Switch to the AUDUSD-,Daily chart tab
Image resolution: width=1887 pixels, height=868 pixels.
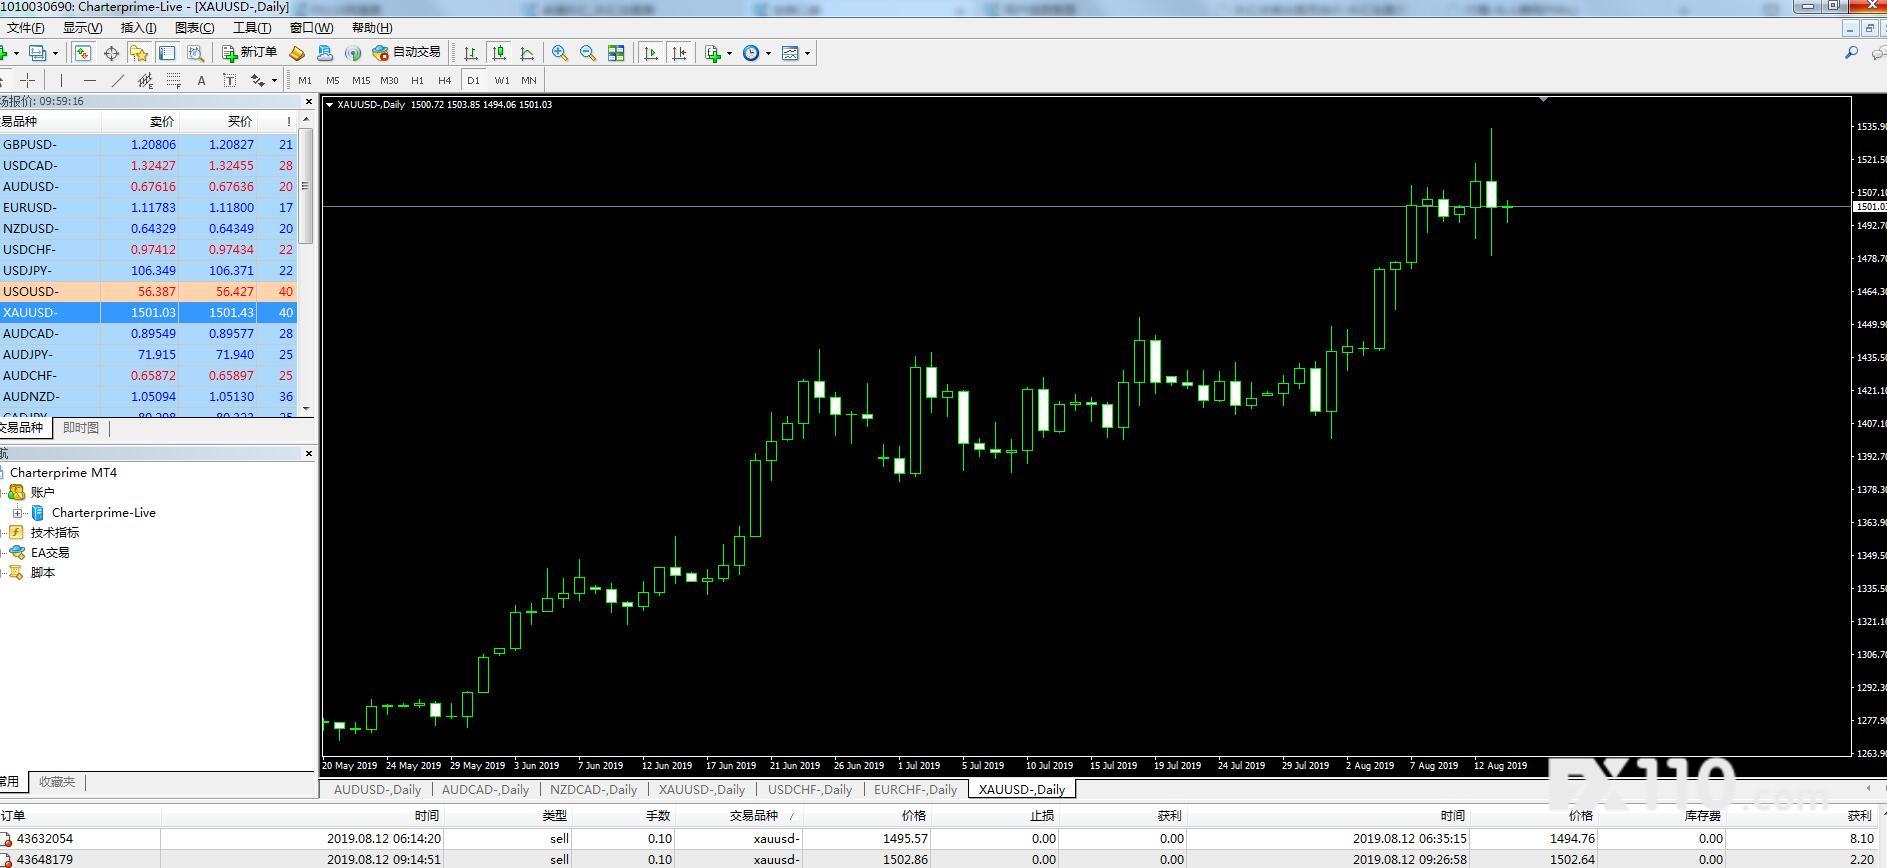pyautogui.click(x=377, y=790)
